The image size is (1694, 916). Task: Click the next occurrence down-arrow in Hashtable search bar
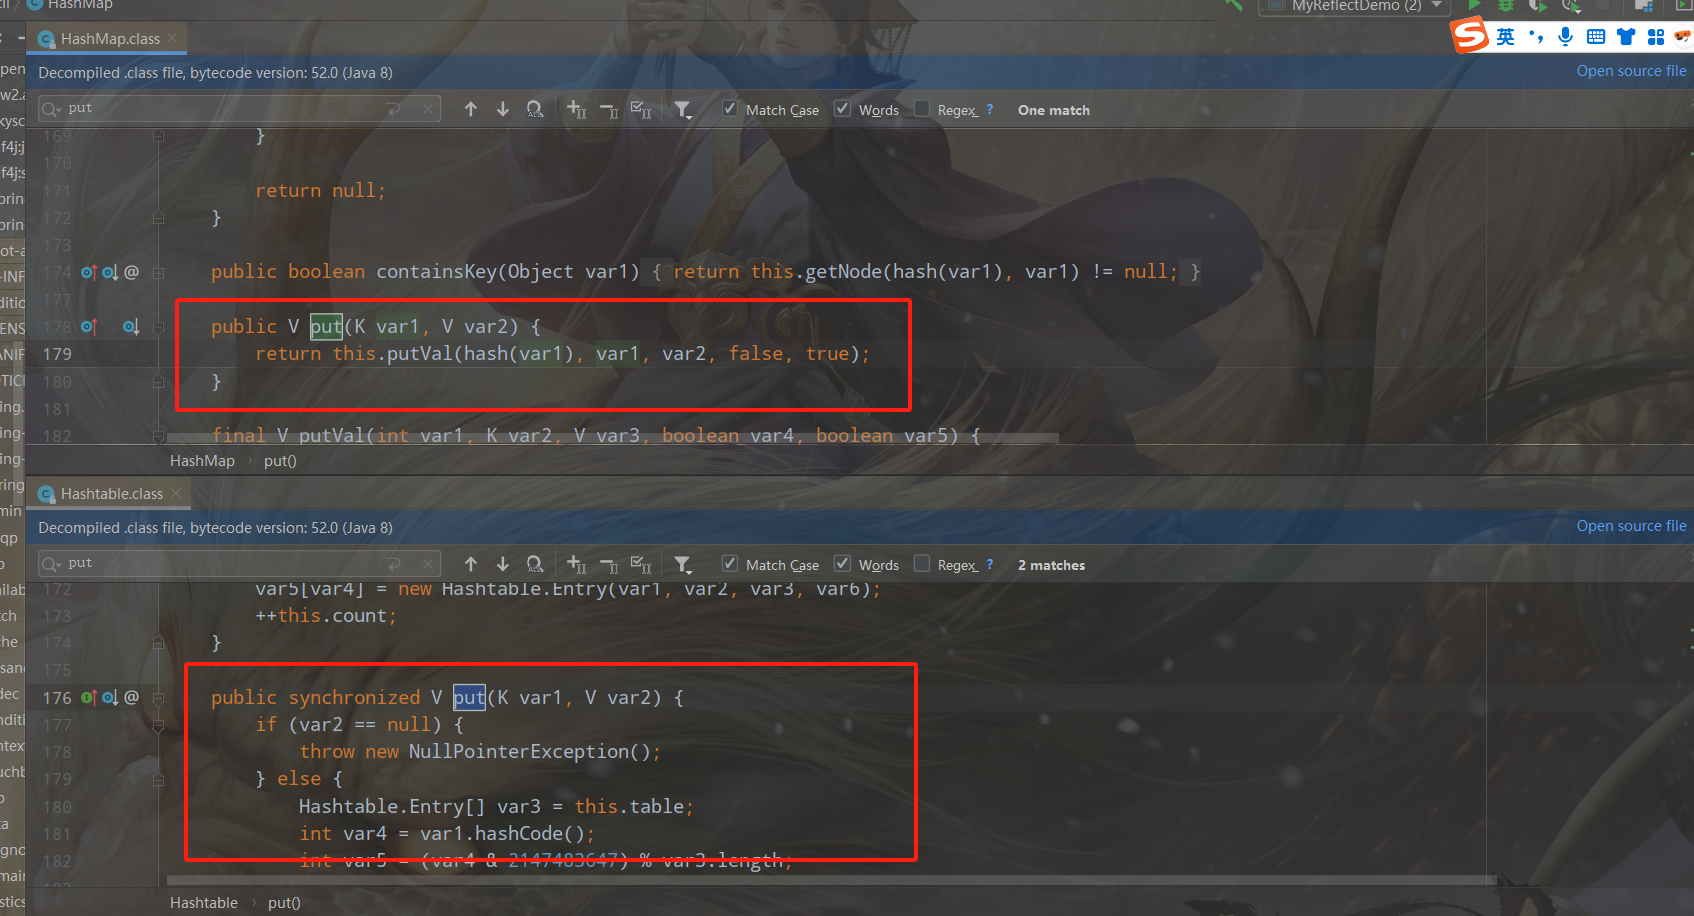click(503, 564)
